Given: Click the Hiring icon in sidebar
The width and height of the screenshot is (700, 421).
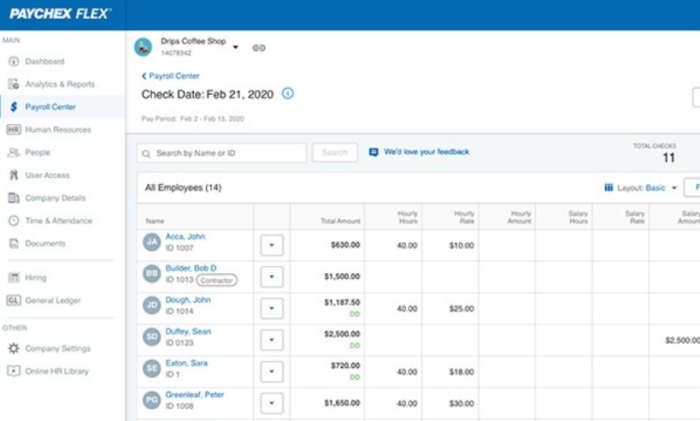Looking at the screenshot, I should pos(14,278).
